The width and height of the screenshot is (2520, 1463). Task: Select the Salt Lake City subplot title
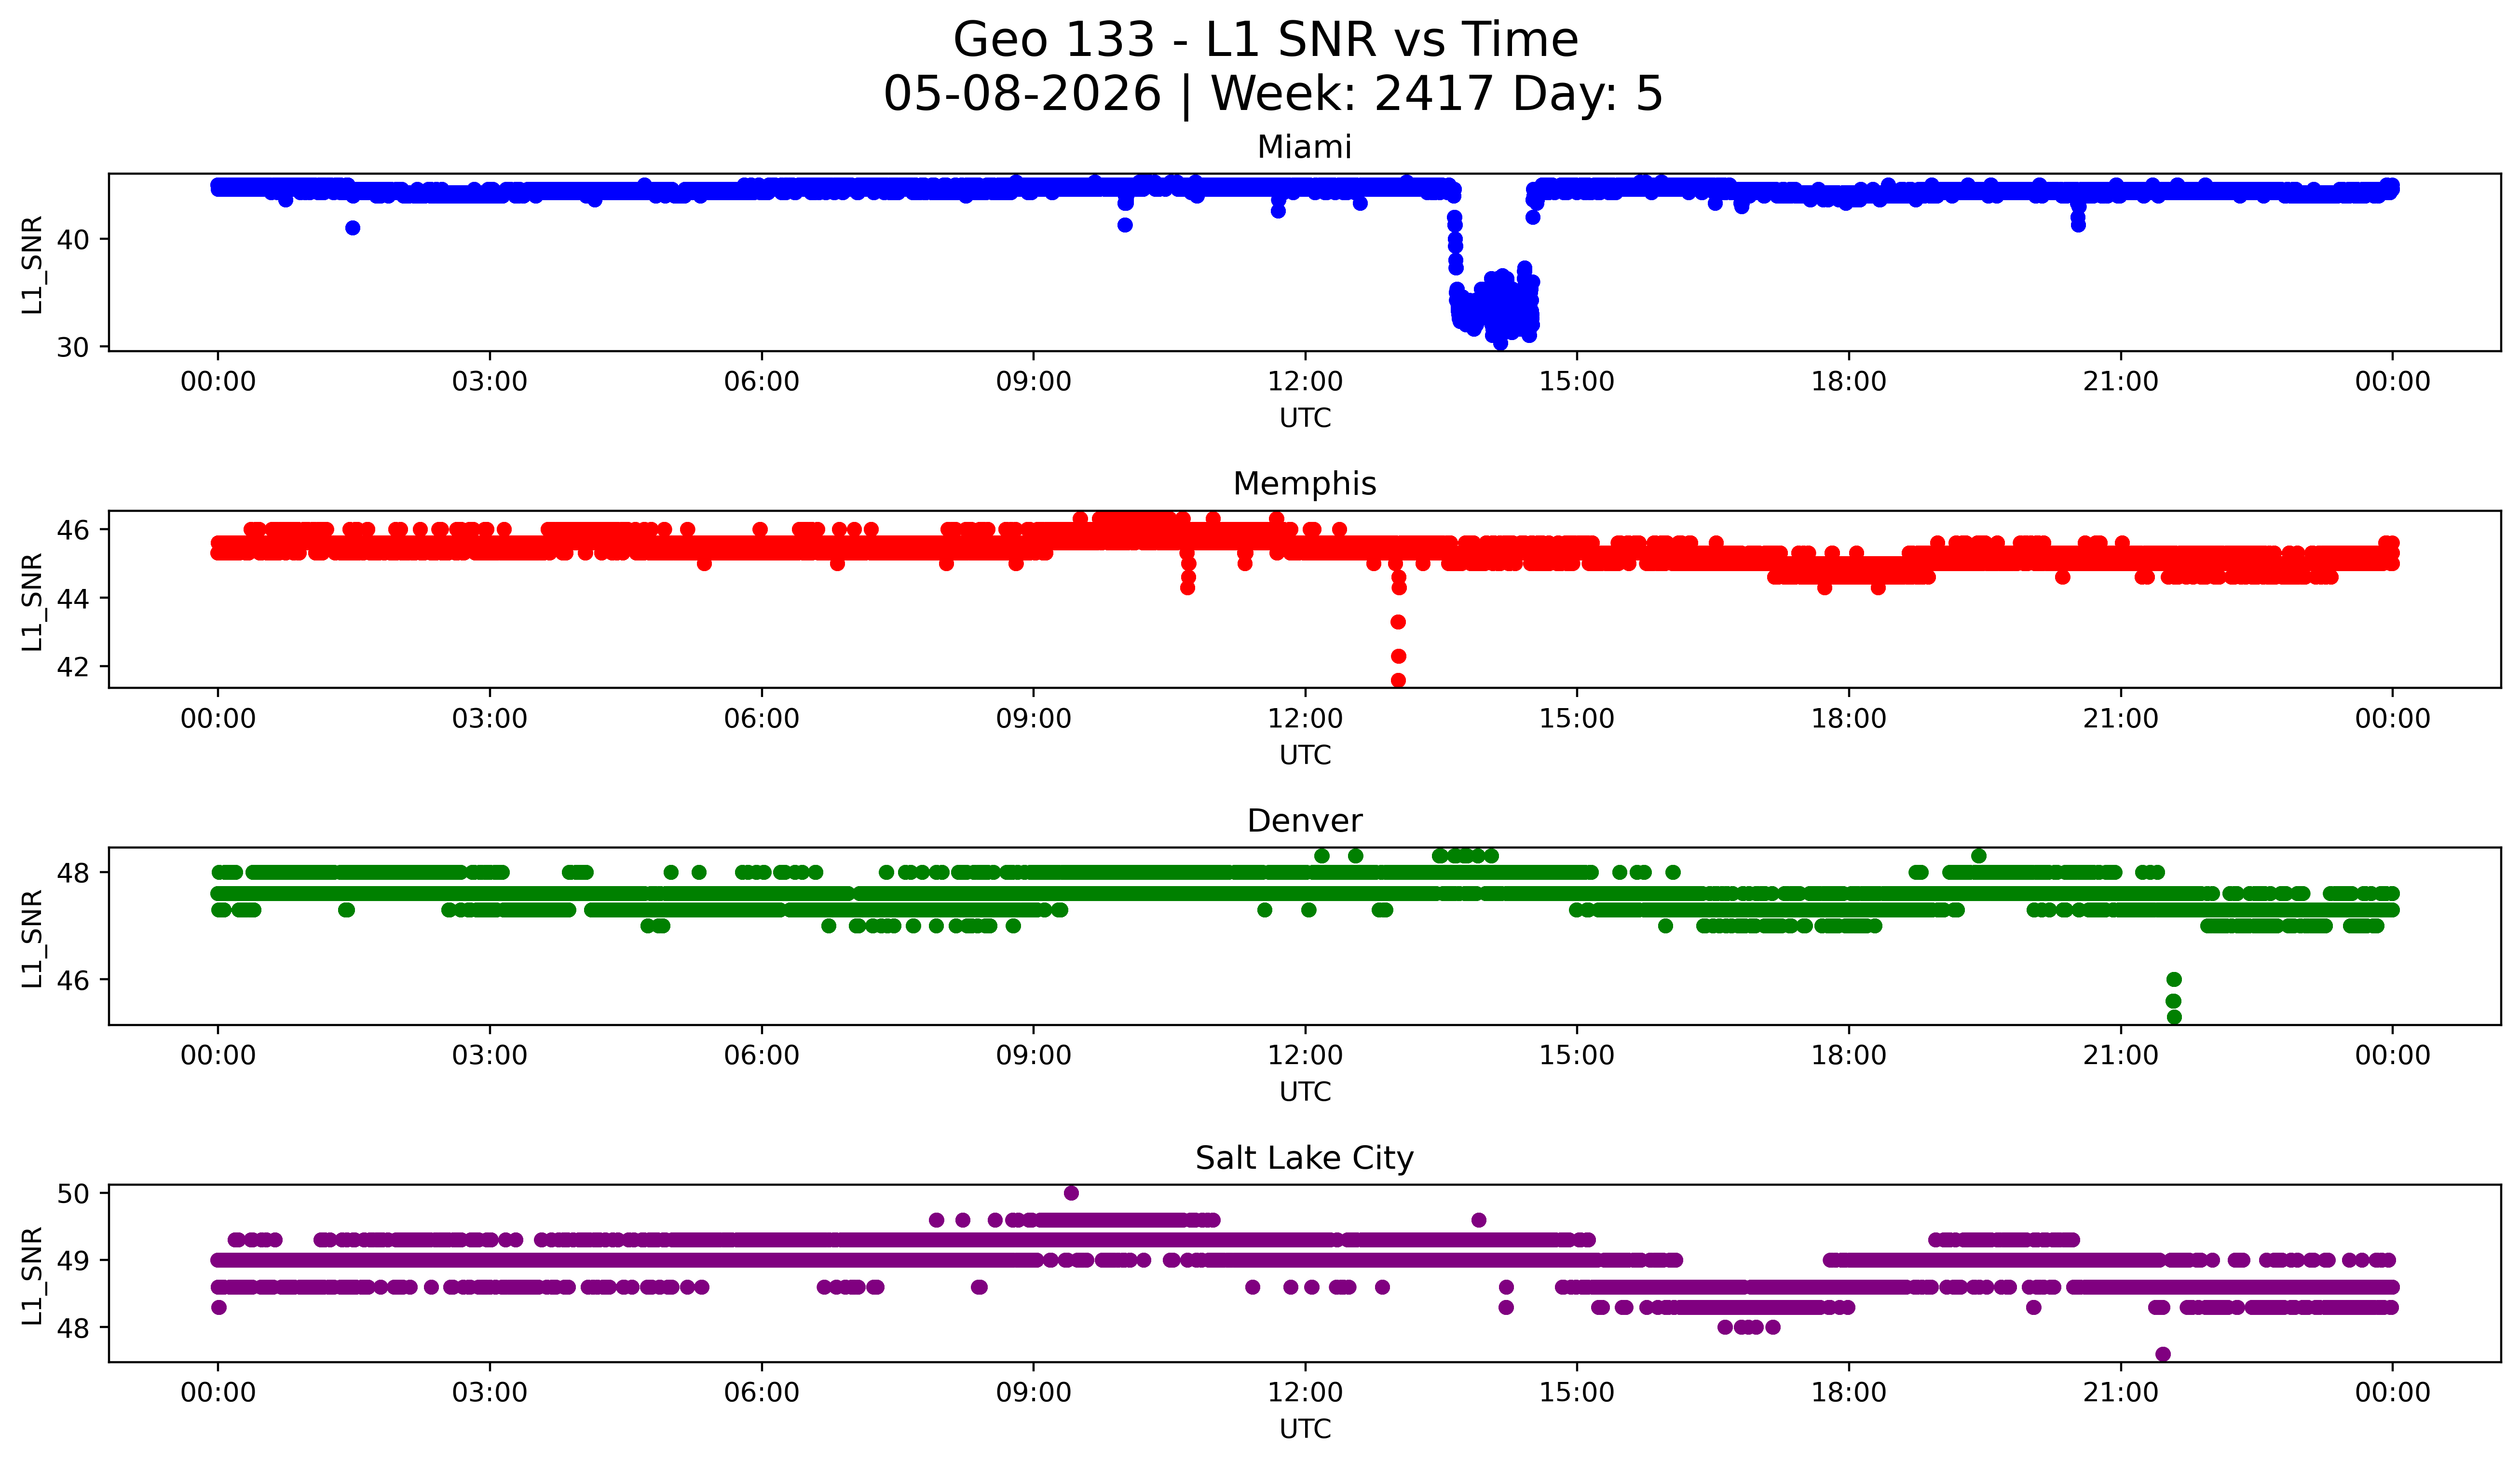pyautogui.click(x=1304, y=1158)
